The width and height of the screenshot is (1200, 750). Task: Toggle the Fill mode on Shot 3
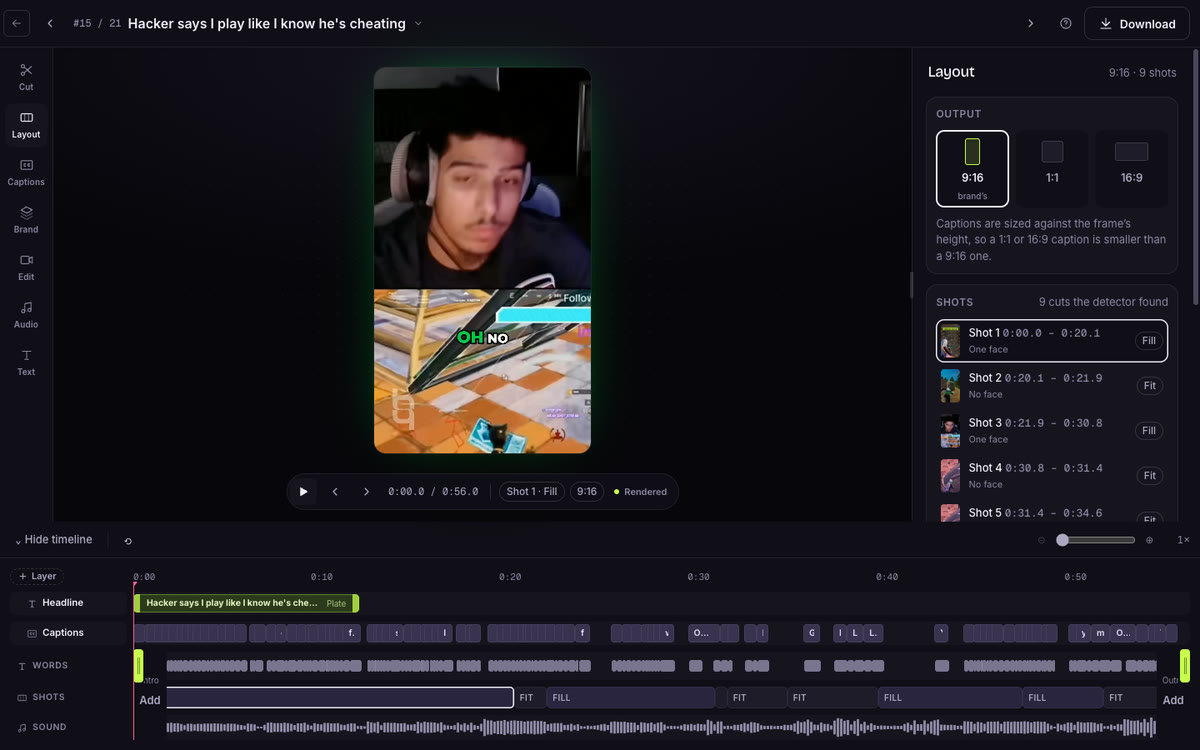(x=1149, y=431)
